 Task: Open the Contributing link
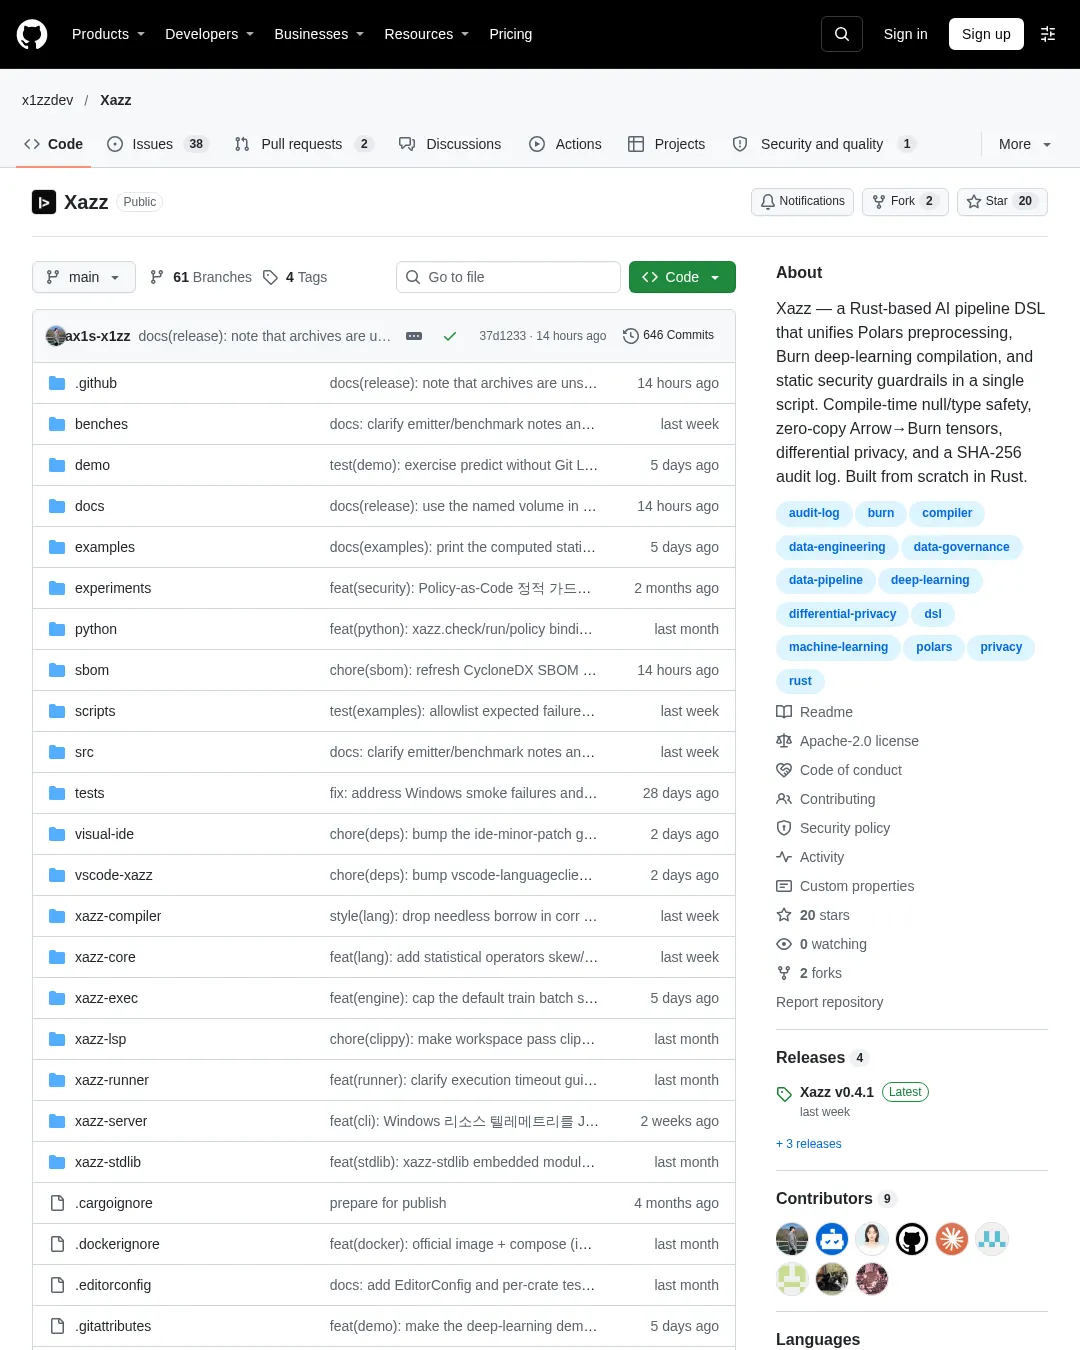pos(838,799)
